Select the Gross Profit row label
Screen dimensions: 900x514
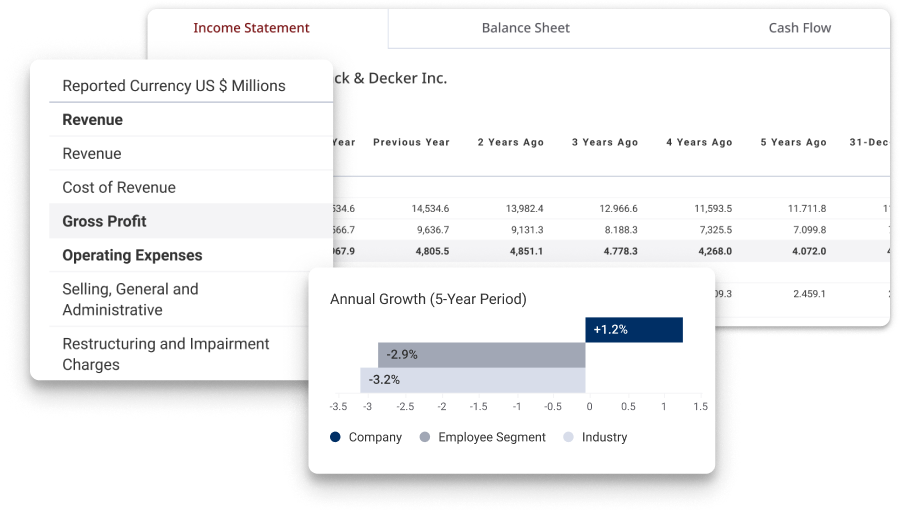[x=104, y=221]
